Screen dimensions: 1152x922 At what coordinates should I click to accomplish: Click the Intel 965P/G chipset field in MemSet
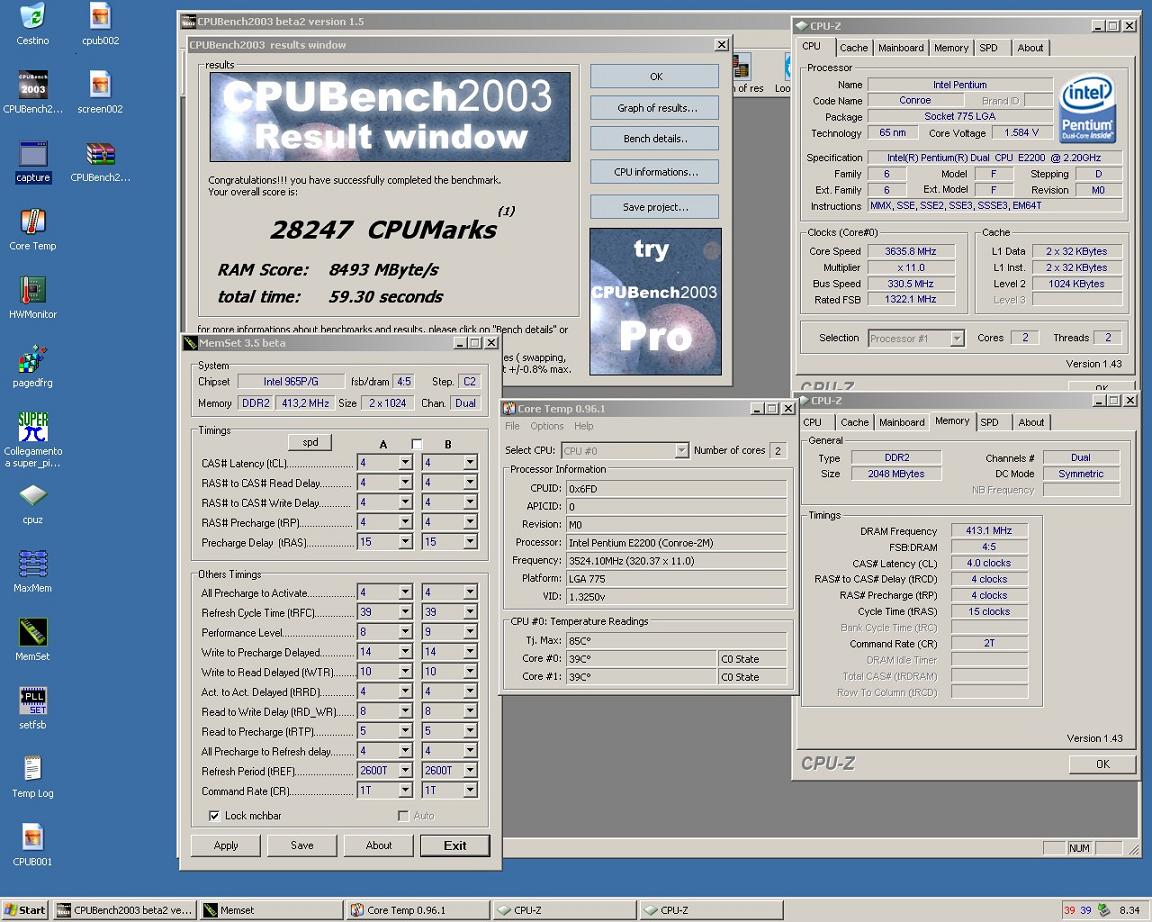[291, 381]
